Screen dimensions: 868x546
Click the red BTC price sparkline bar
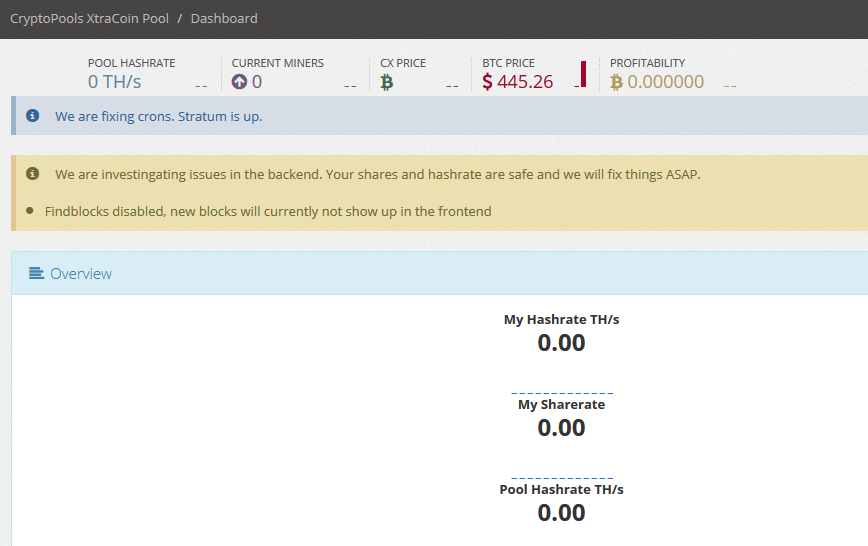click(583, 74)
